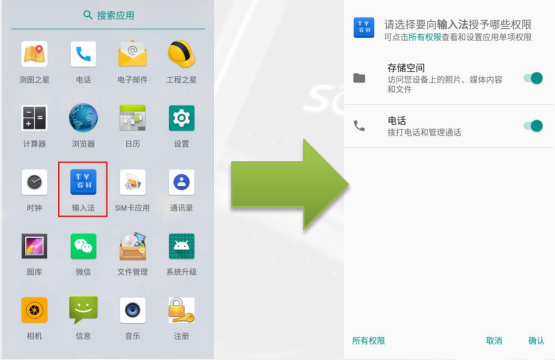555x360 pixels.
Task: Open the SIM卡应用 app
Action: tap(132, 182)
